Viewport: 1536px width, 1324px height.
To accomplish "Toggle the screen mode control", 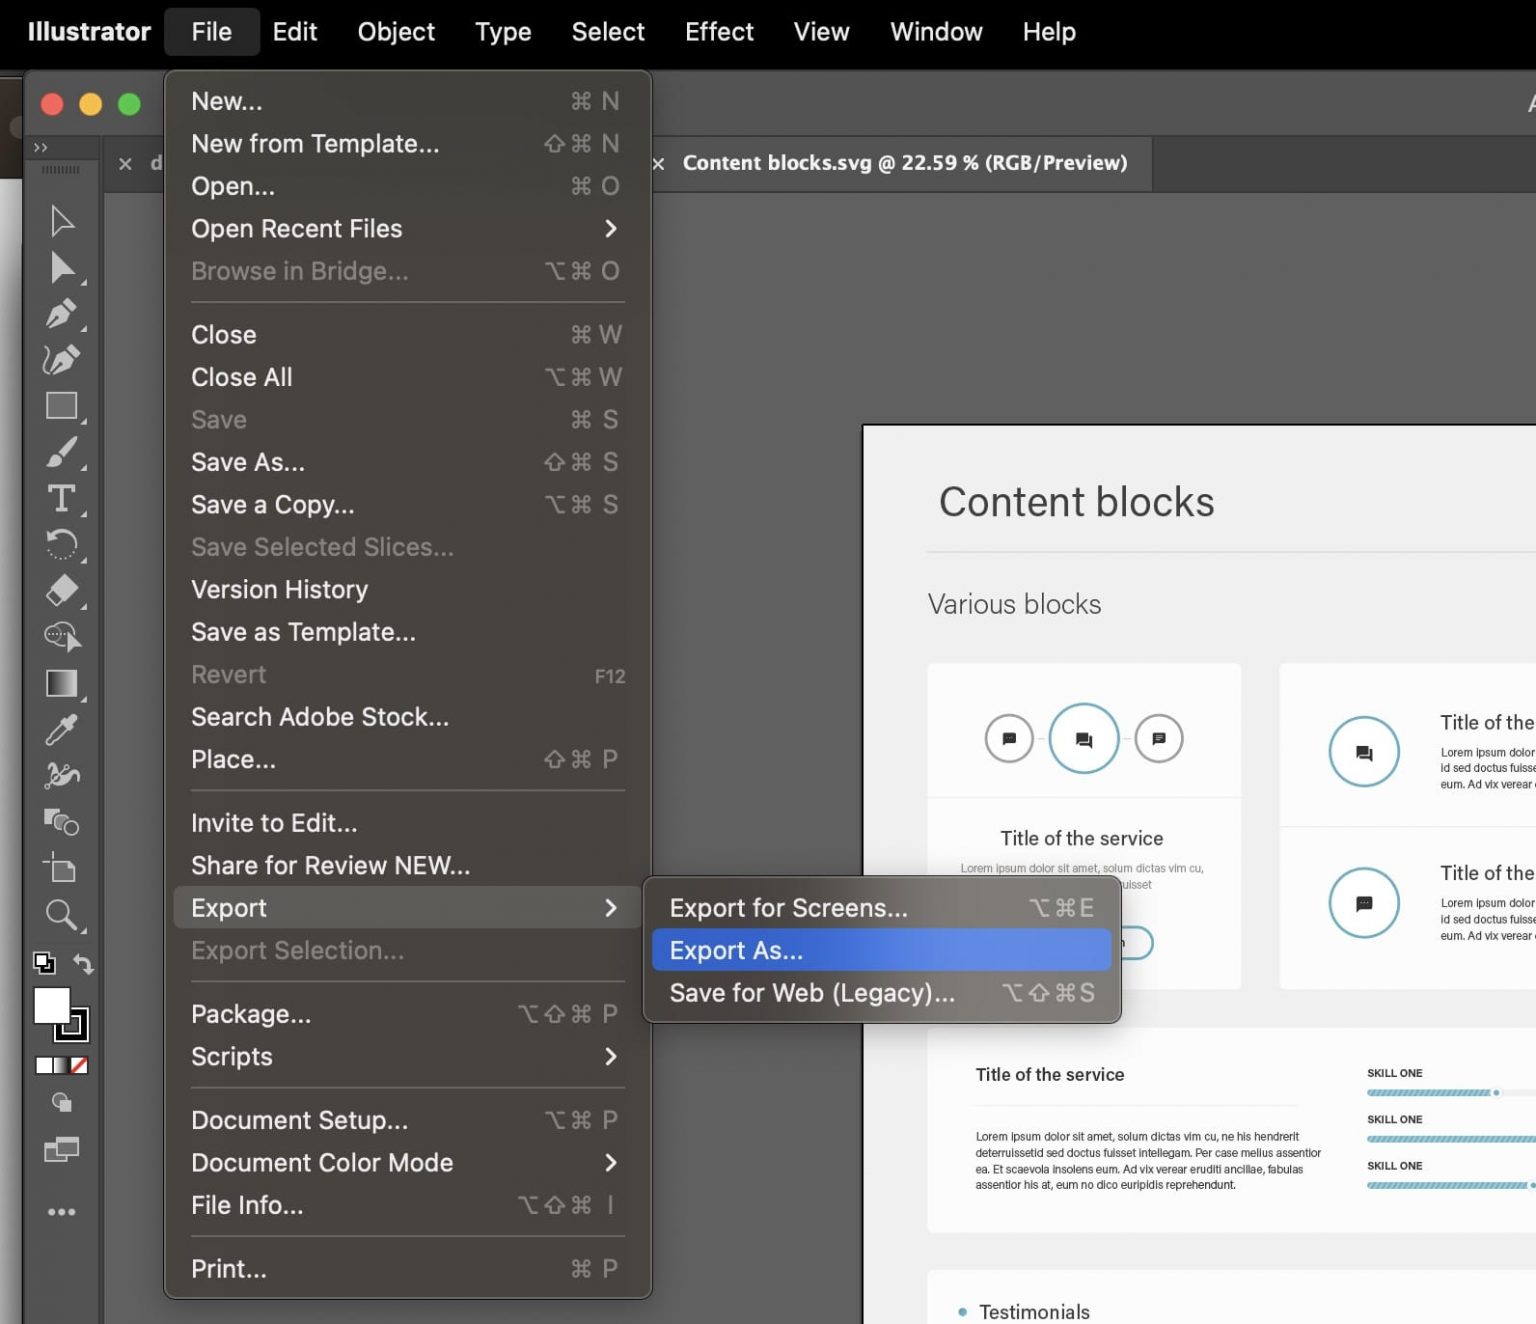I will point(62,1148).
